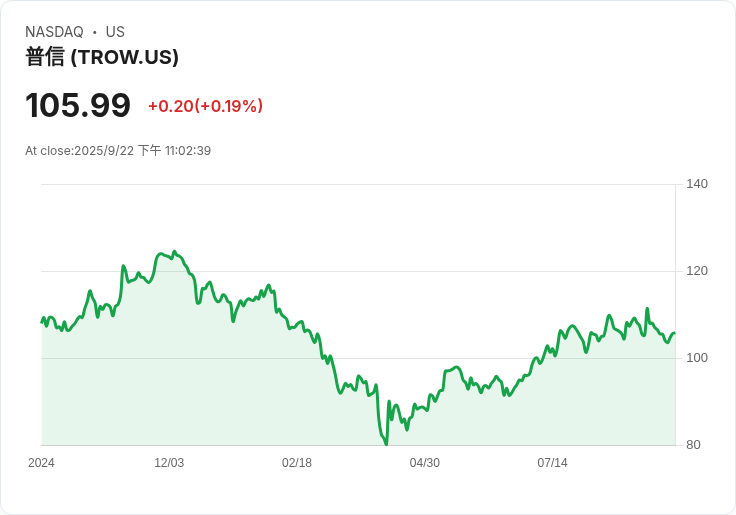Open the 普信 (TROW.US) stock title
The image size is (736, 515).
pos(102,57)
